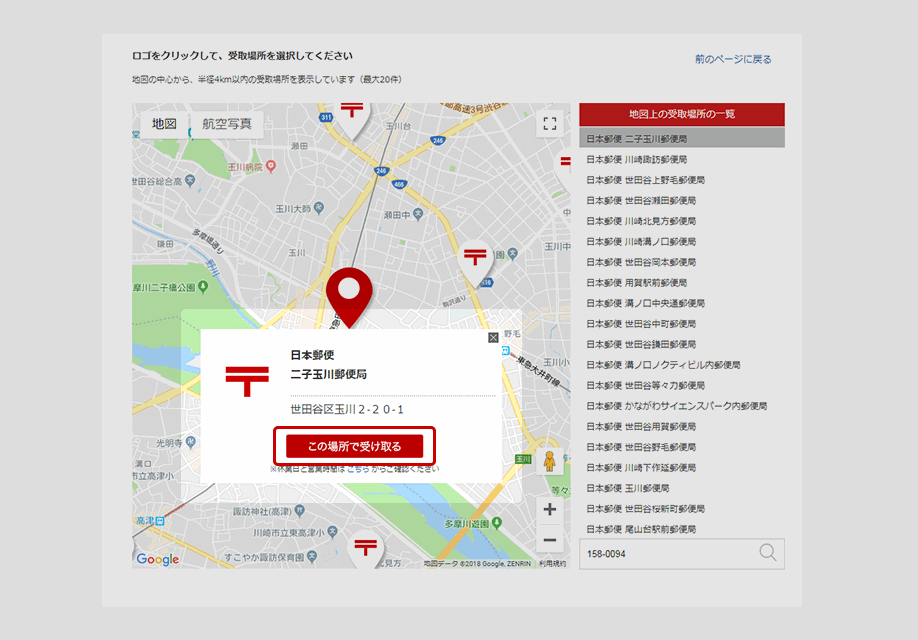Open the Google logo on map

click(158, 559)
